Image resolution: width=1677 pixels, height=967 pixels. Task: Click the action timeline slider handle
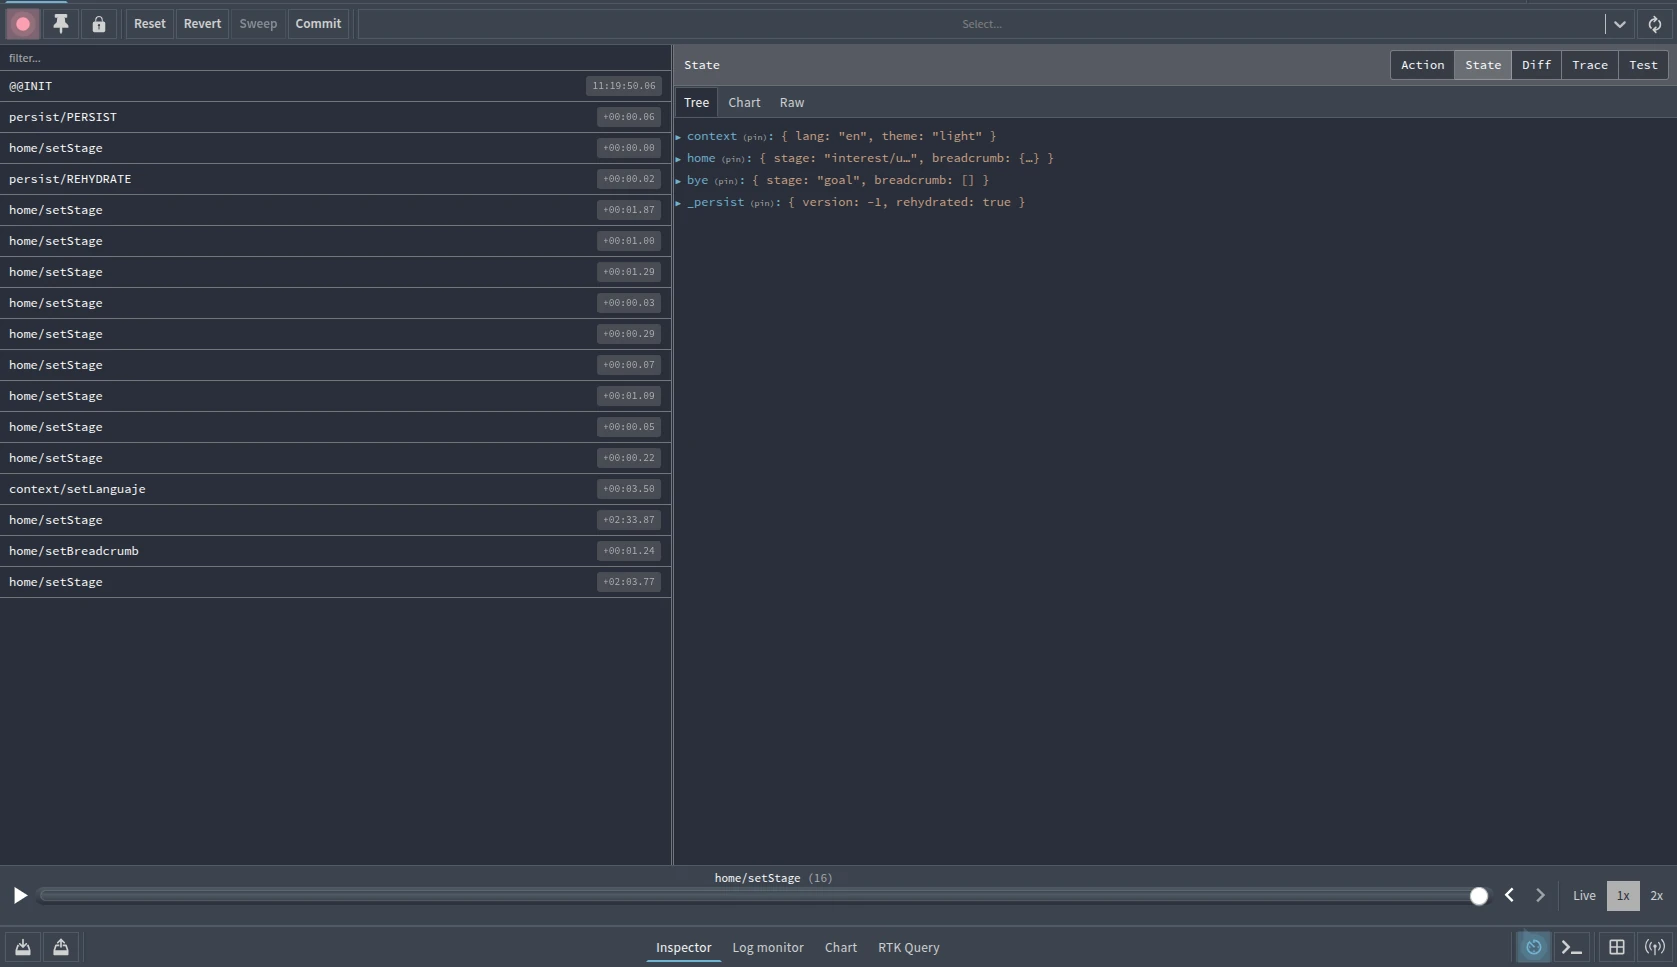pyautogui.click(x=1478, y=896)
